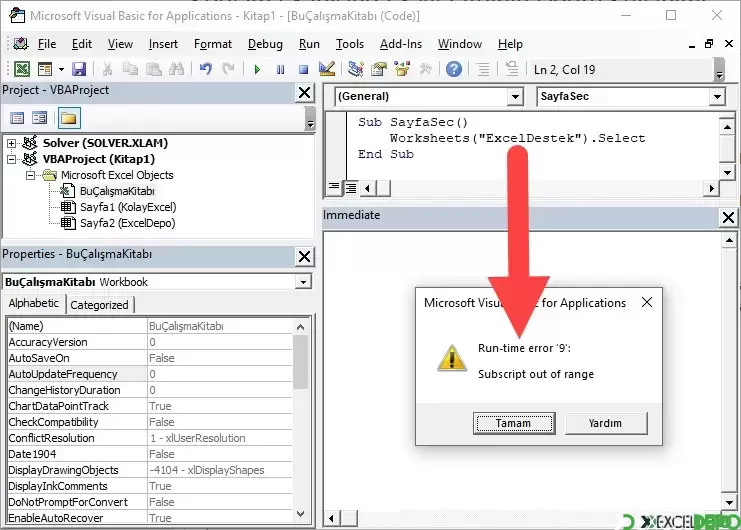Image resolution: width=741 pixels, height=530 pixels.
Task: Click the Paste clipboard icon
Action: click(x=154, y=69)
